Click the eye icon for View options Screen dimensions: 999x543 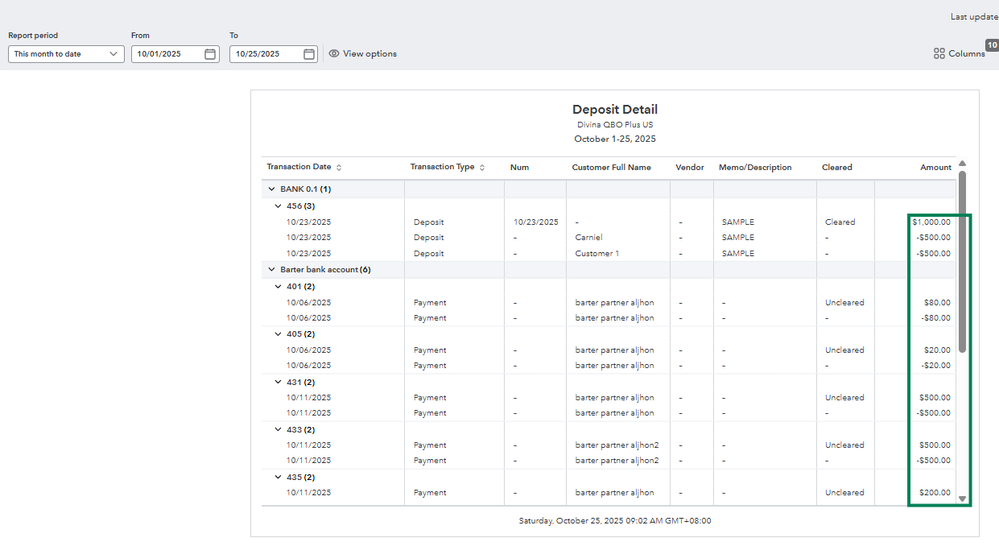334,54
